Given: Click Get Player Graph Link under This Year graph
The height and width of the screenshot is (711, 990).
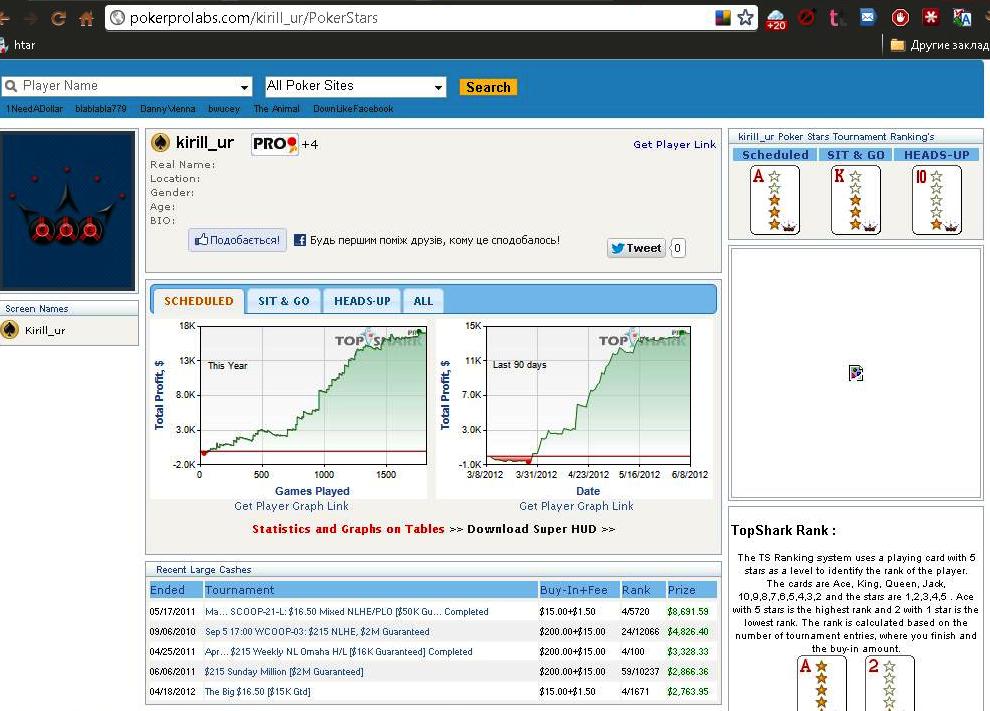Looking at the screenshot, I should coord(291,506).
